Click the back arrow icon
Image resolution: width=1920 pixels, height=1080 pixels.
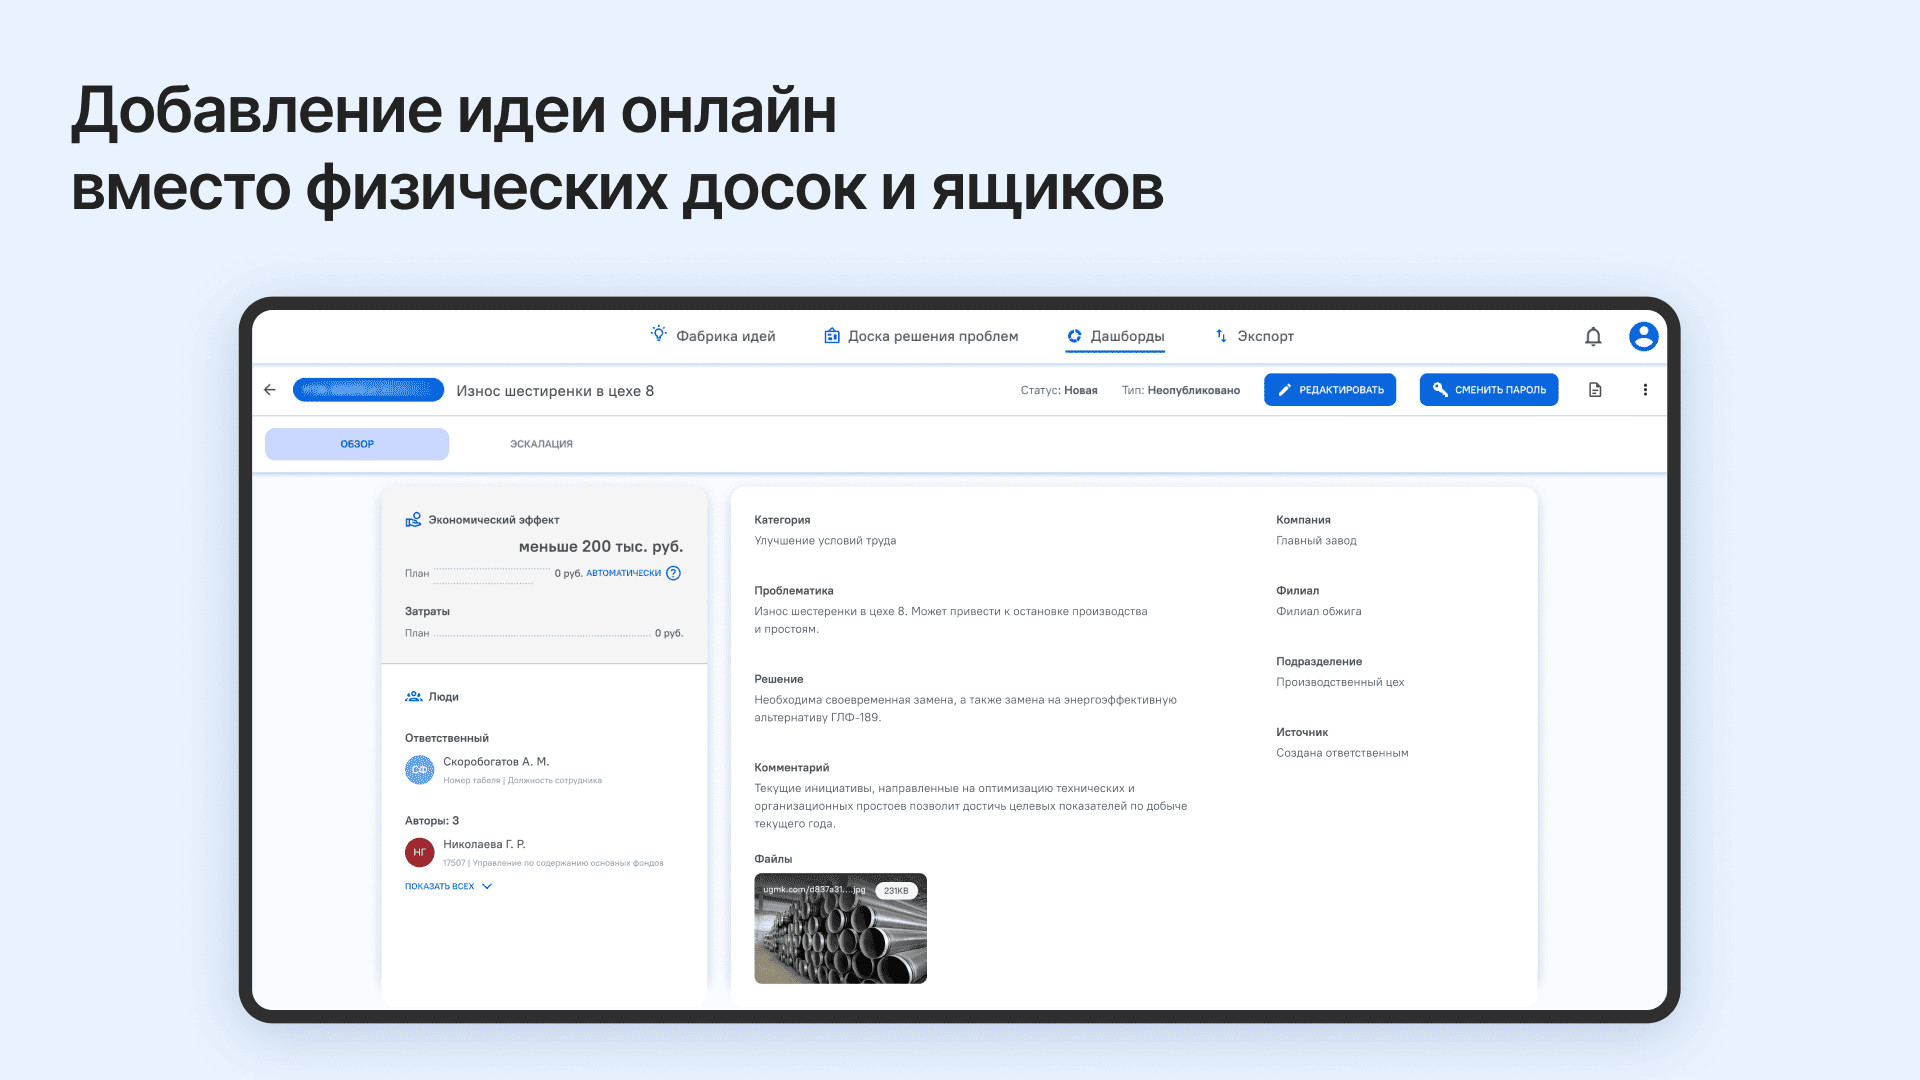270,390
